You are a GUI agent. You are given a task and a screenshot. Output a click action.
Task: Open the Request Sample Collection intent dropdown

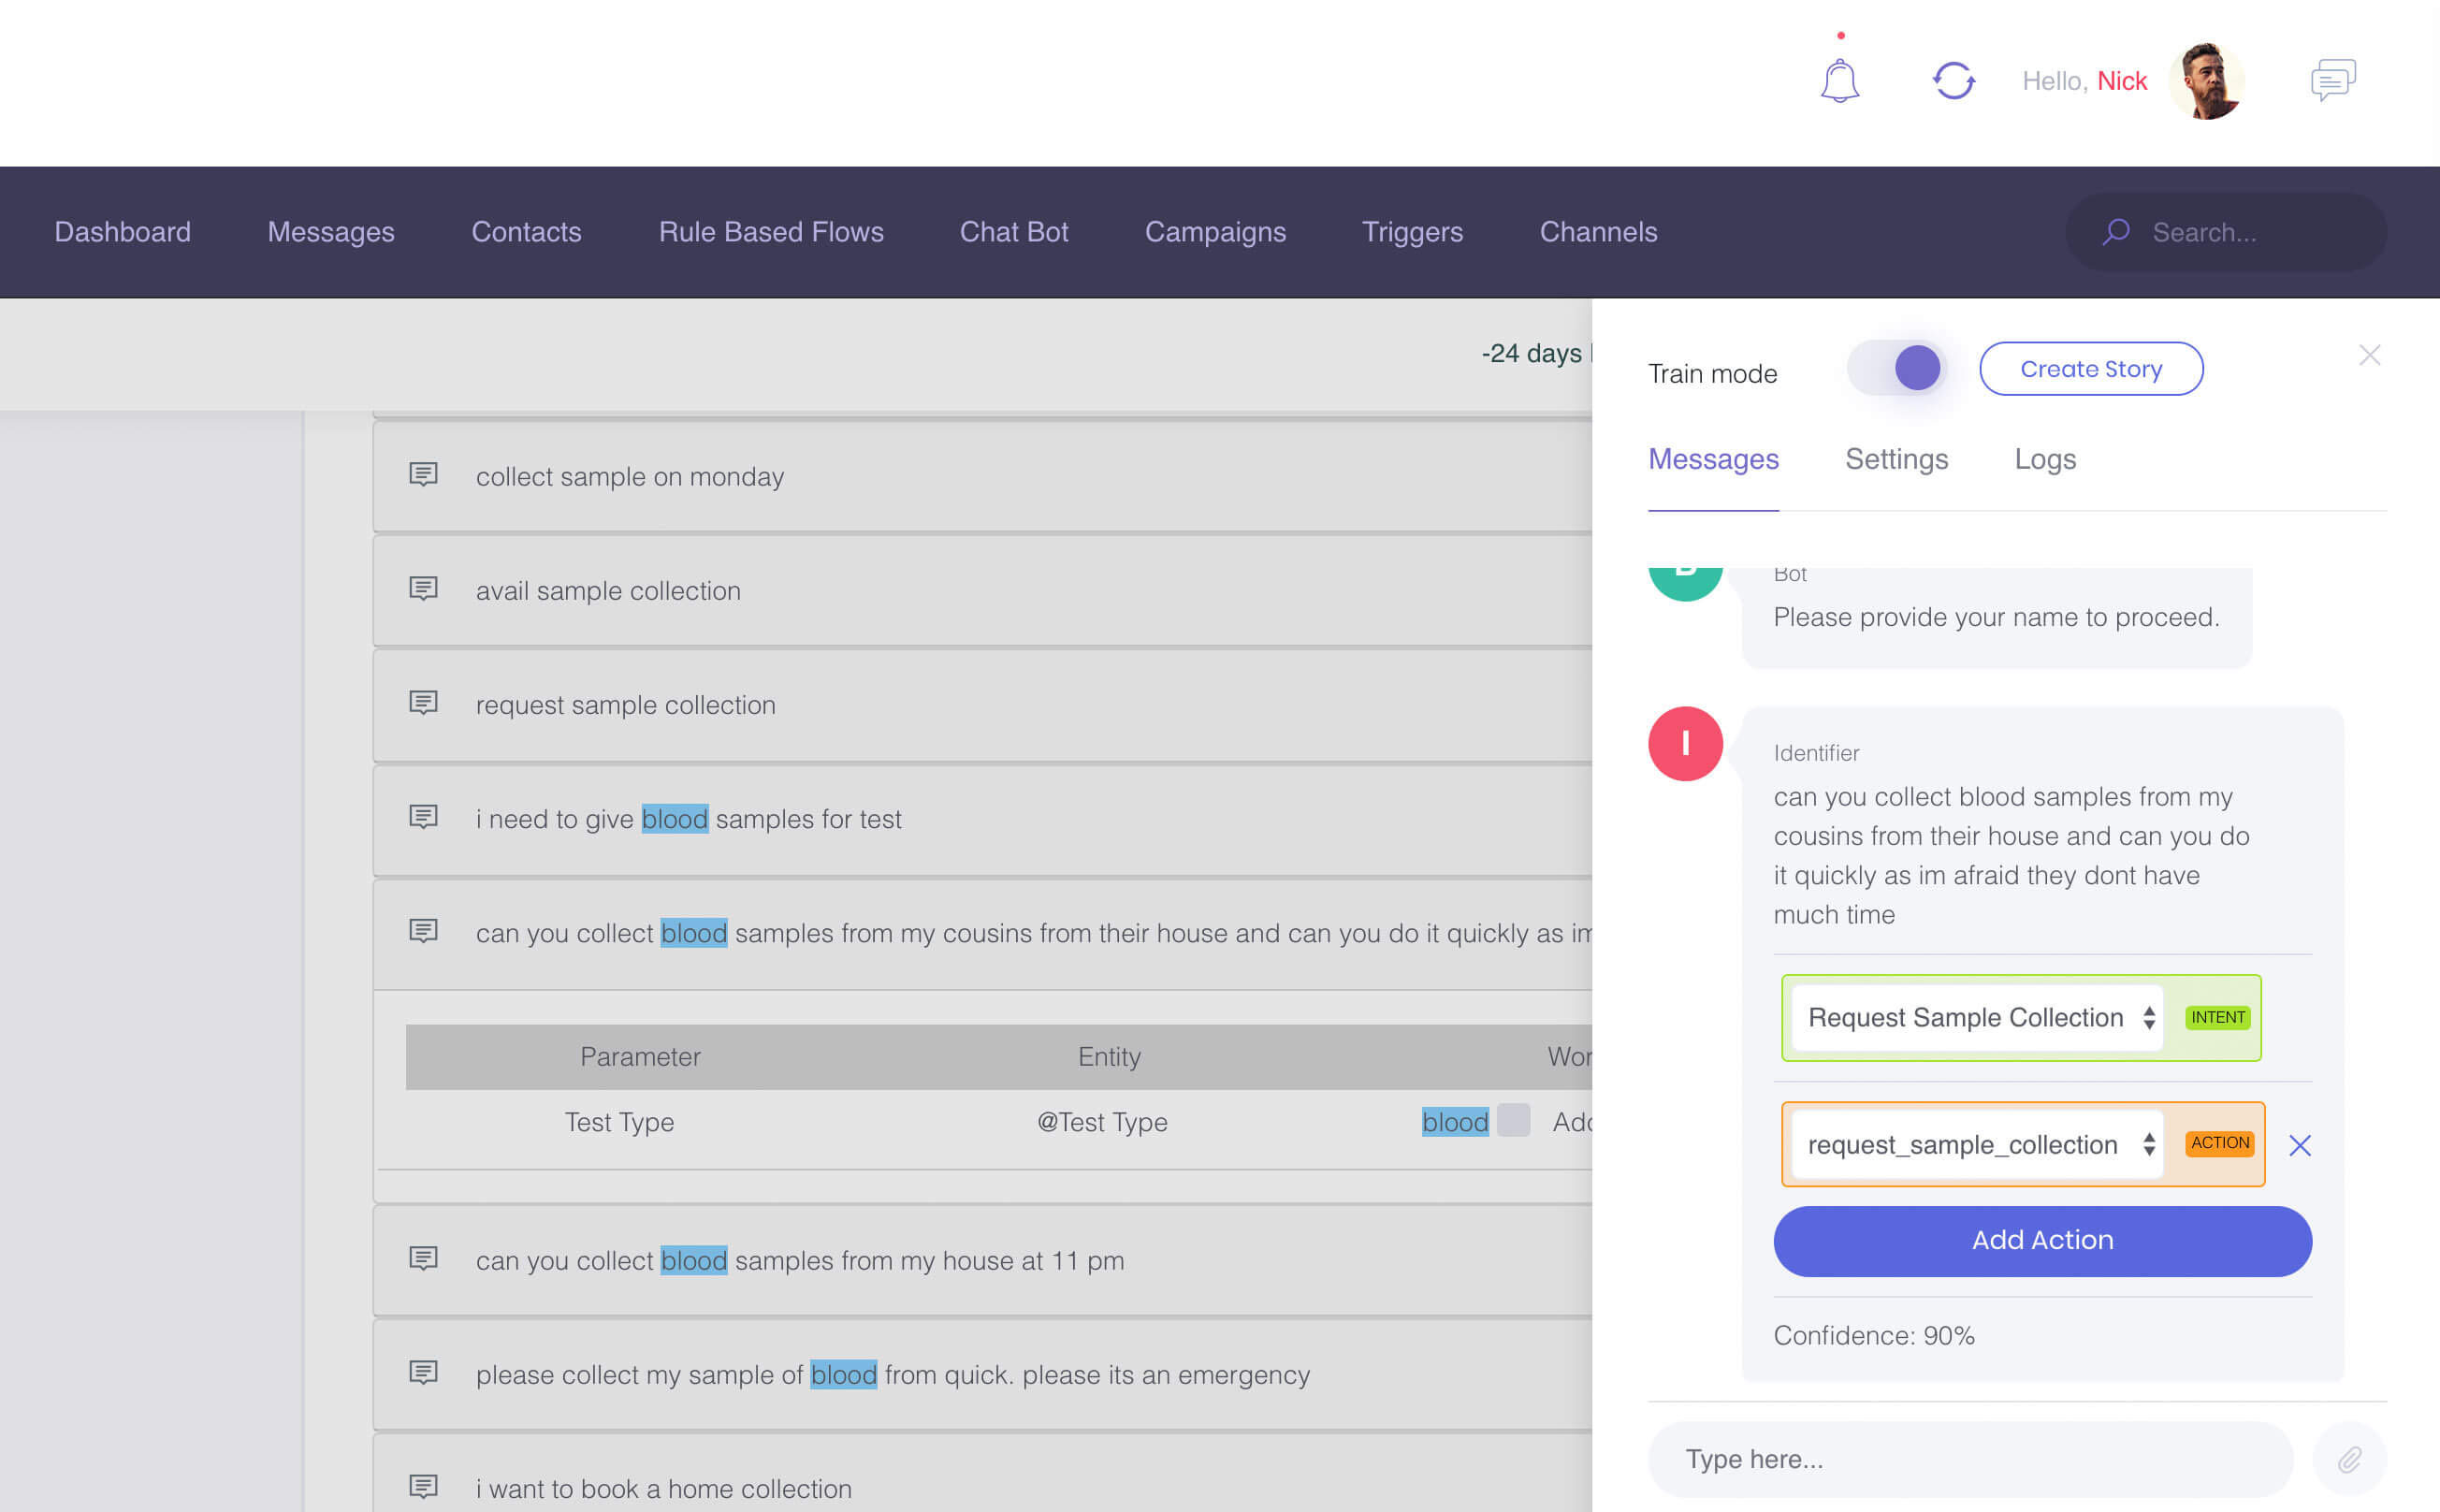(x=1977, y=1018)
